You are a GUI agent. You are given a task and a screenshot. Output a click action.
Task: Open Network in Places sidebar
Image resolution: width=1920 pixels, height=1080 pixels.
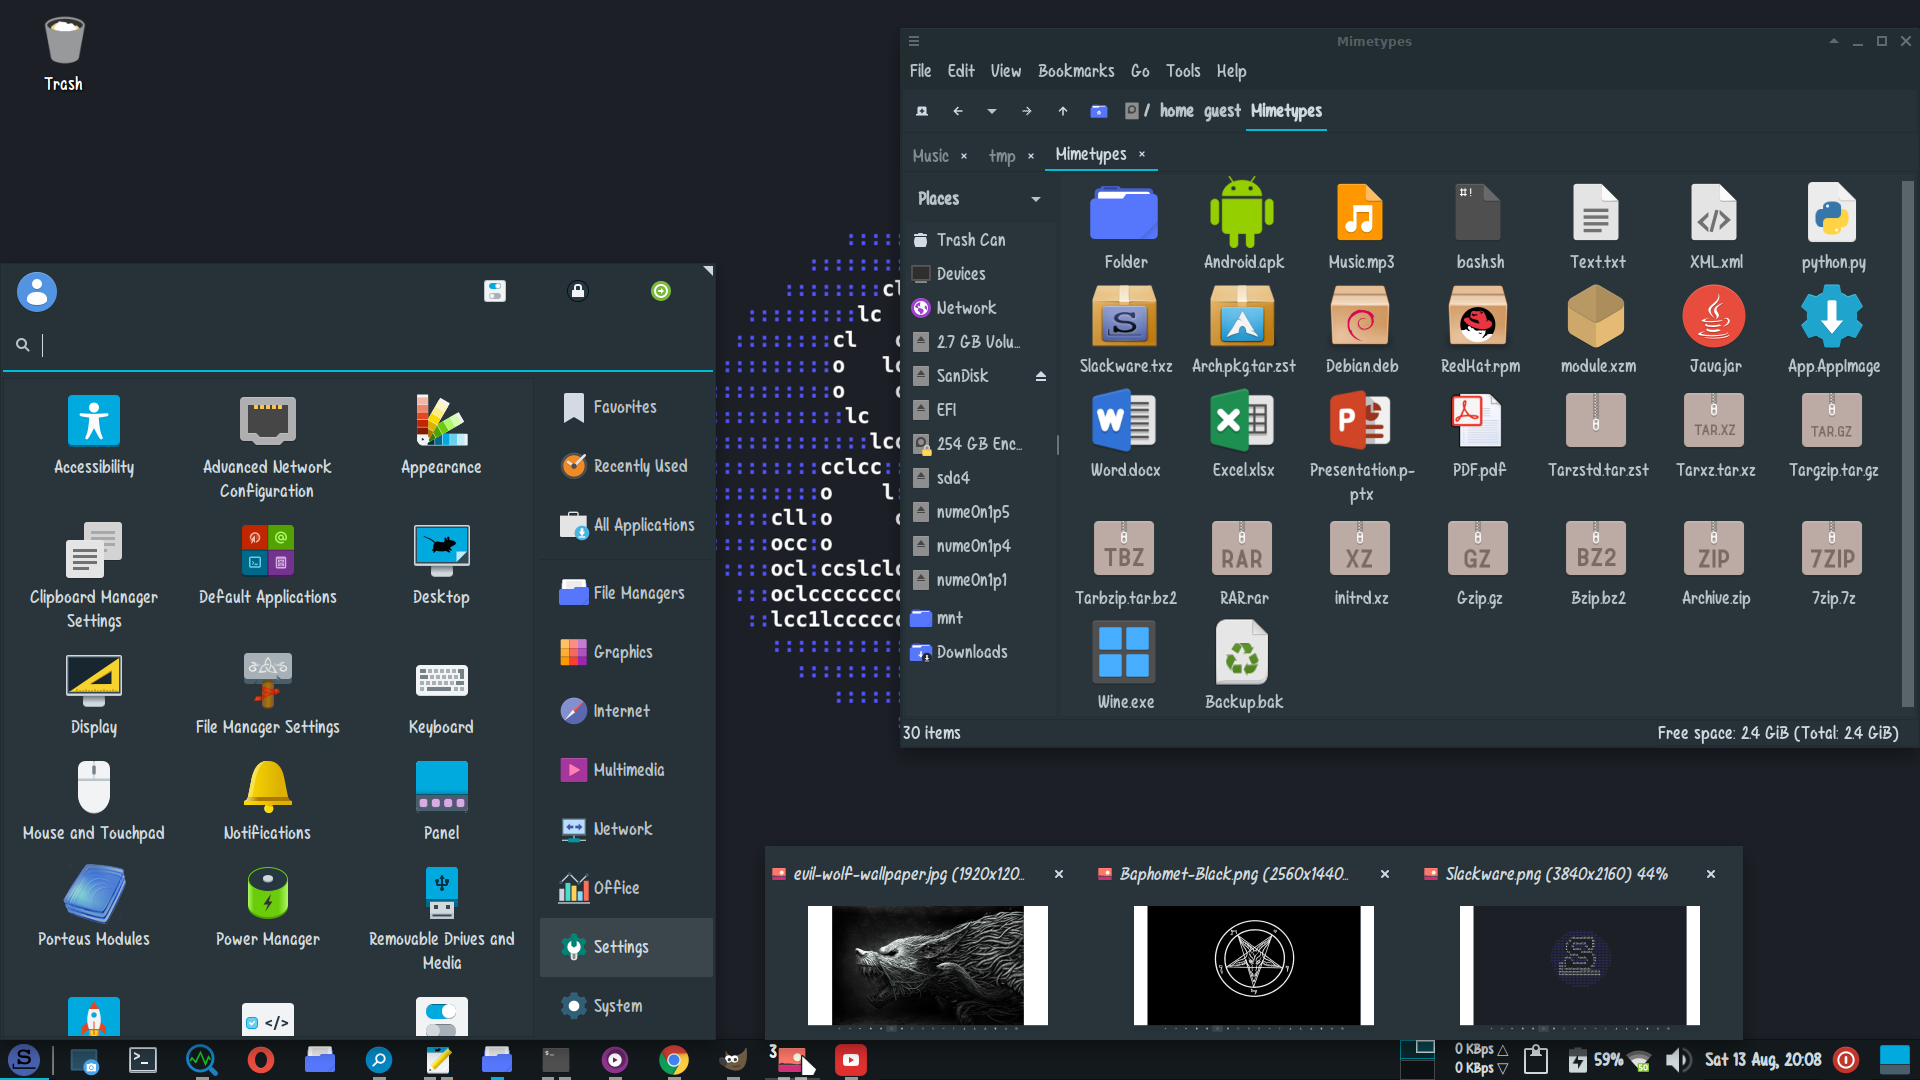pyautogui.click(x=966, y=308)
